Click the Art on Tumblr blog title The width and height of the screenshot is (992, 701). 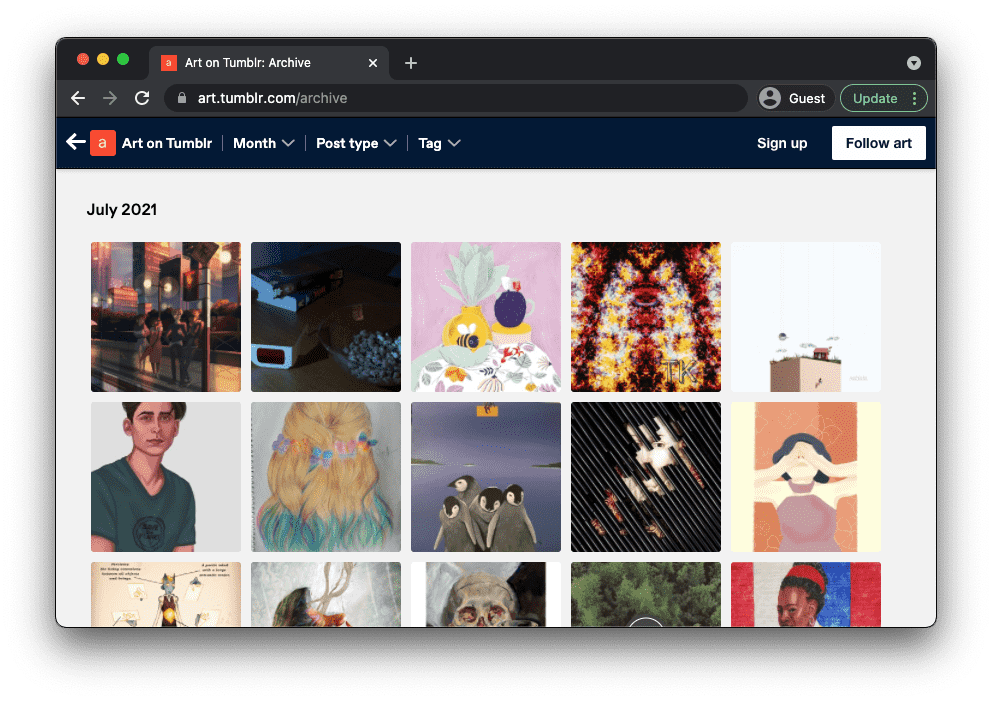166,143
